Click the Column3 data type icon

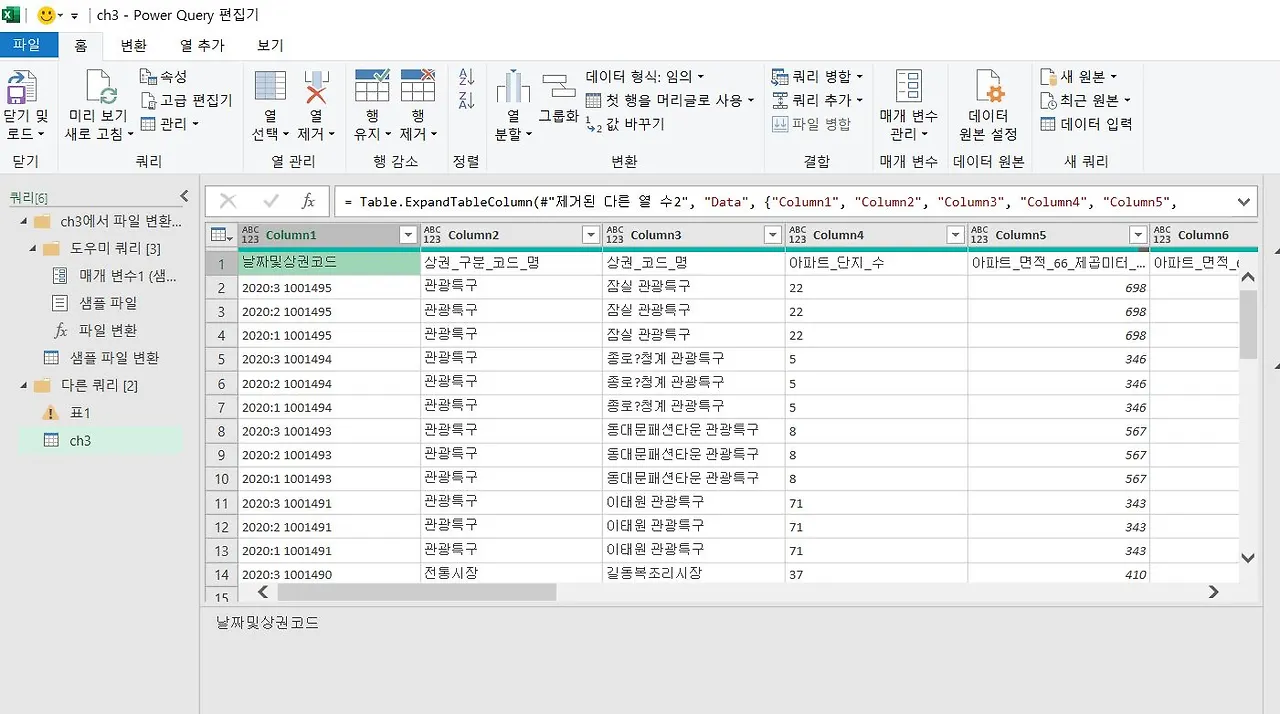[x=614, y=235]
